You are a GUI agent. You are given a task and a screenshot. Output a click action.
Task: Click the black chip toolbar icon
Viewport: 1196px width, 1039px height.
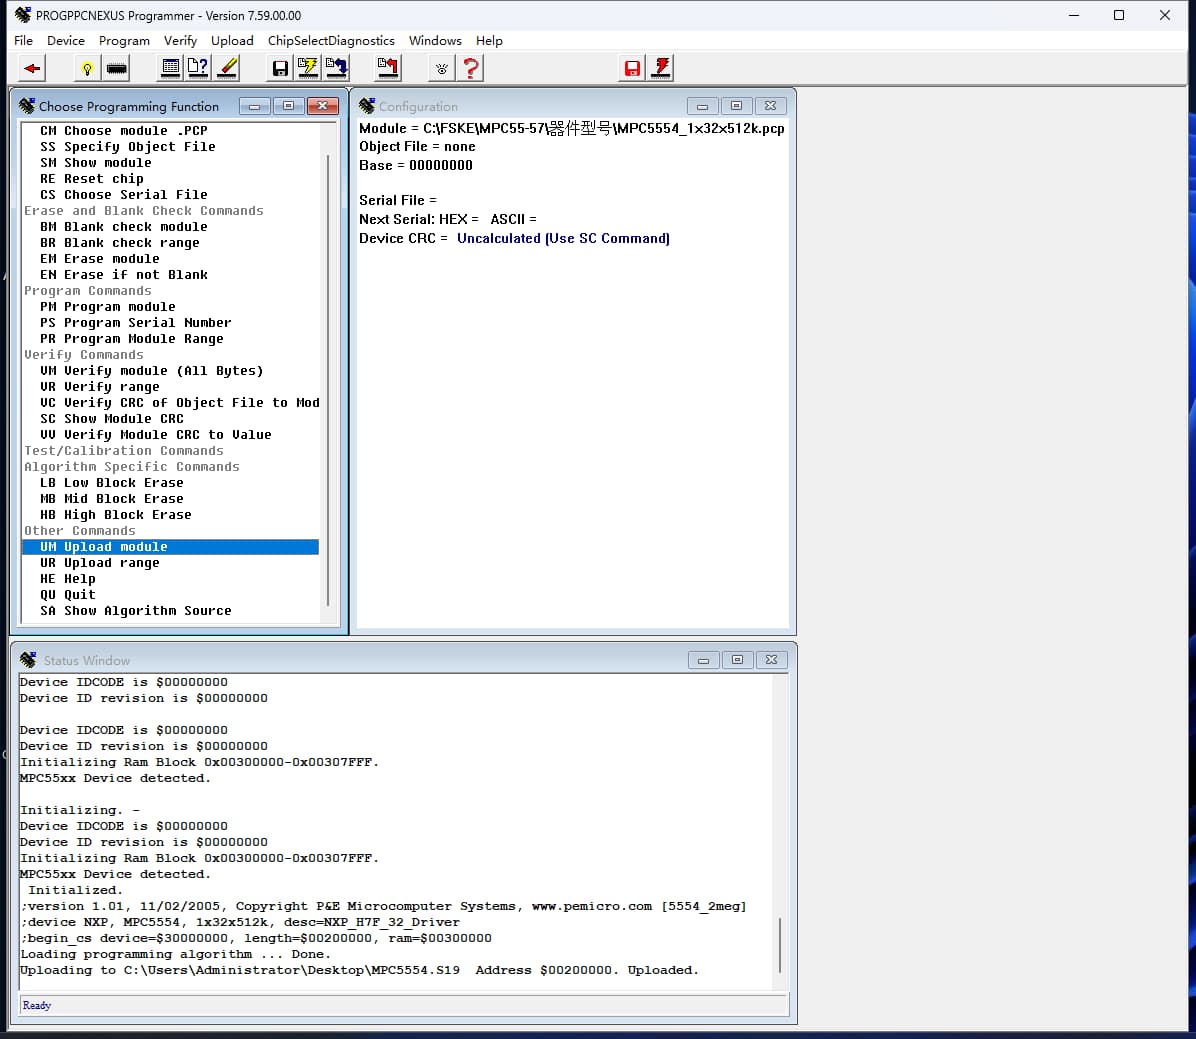click(117, 68)
